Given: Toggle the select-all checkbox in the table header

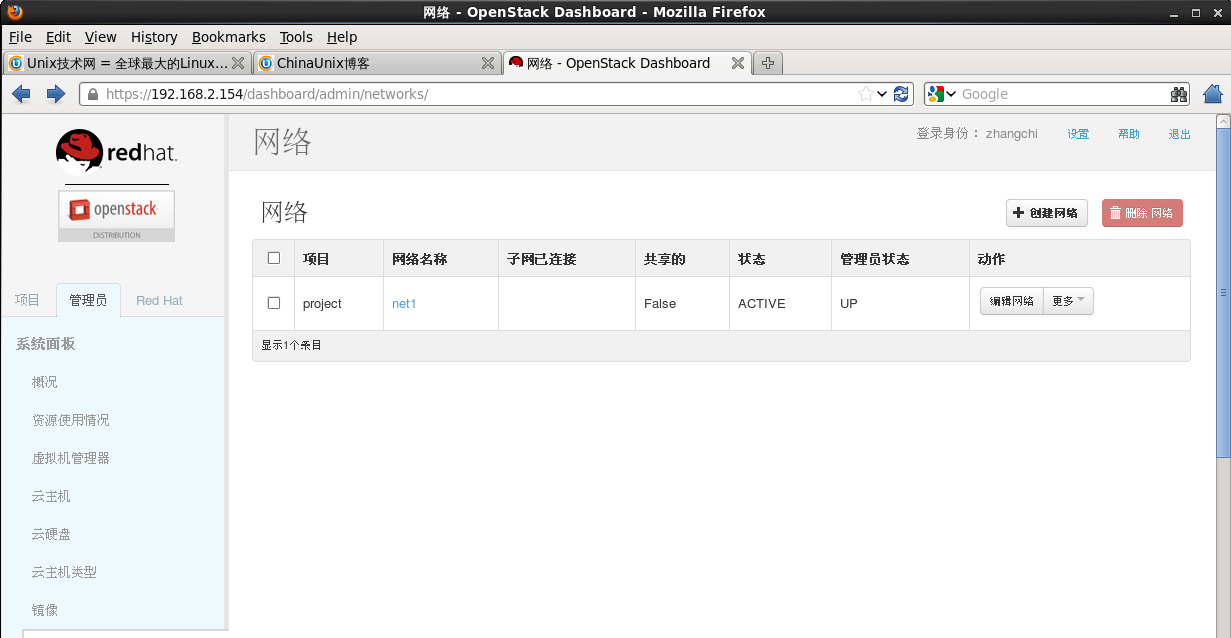Looking at the screenshot, I should pyautogui.click(x=273, y=258).
